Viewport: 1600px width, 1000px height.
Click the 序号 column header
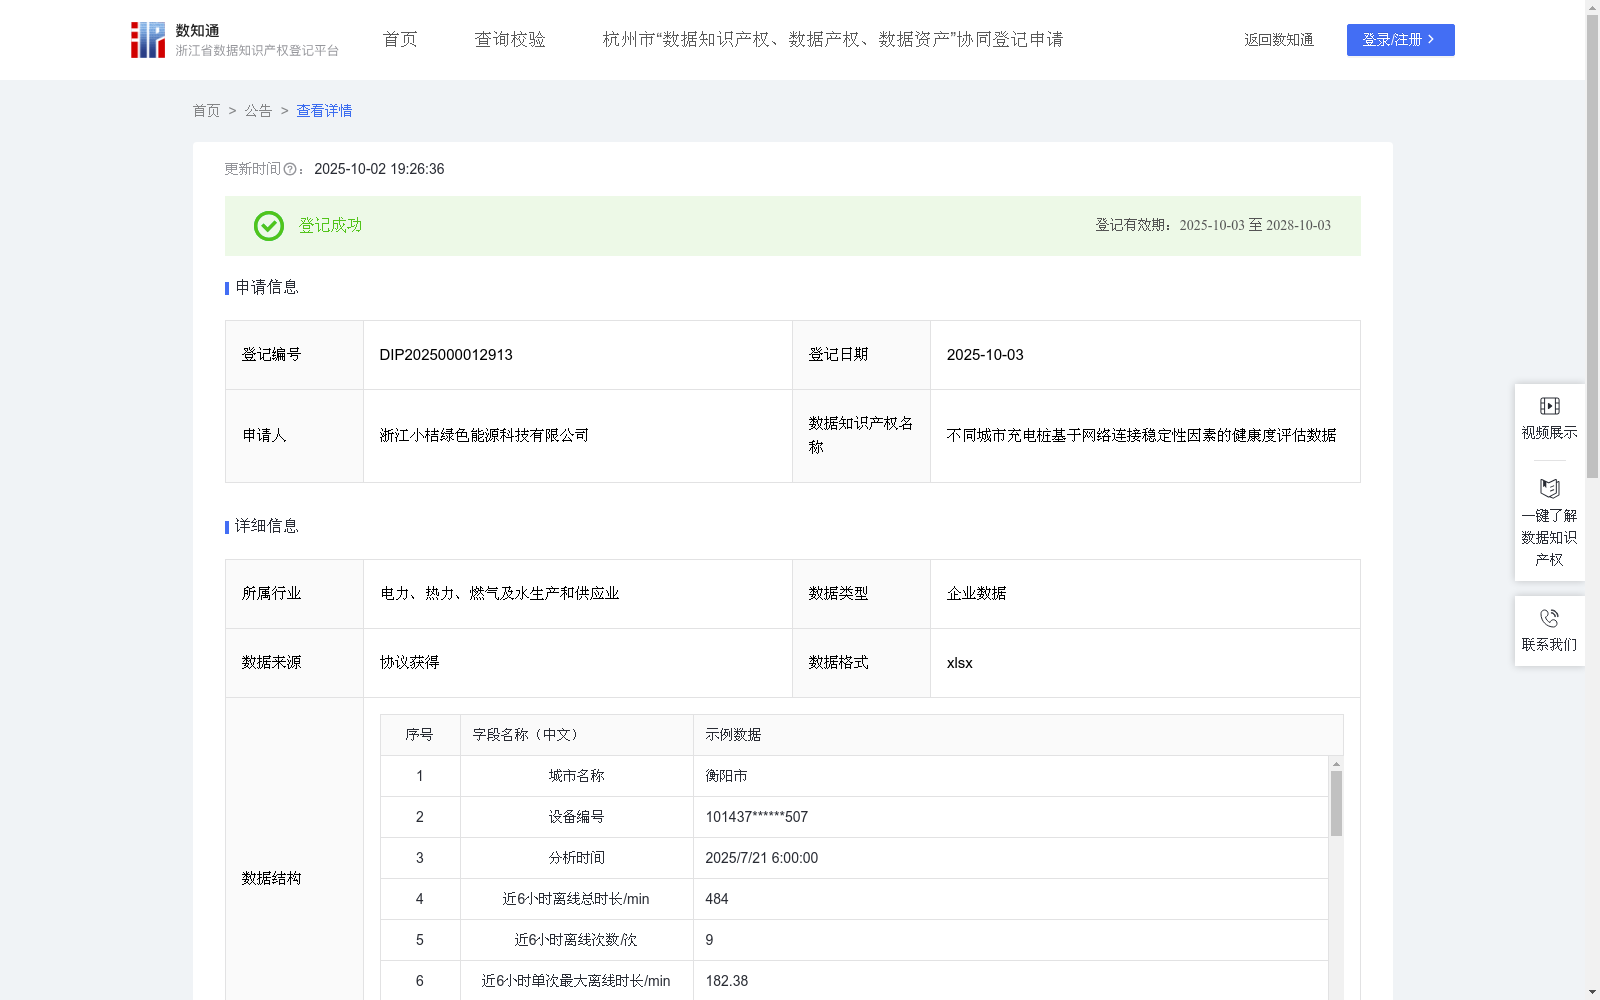coord(419,735)
